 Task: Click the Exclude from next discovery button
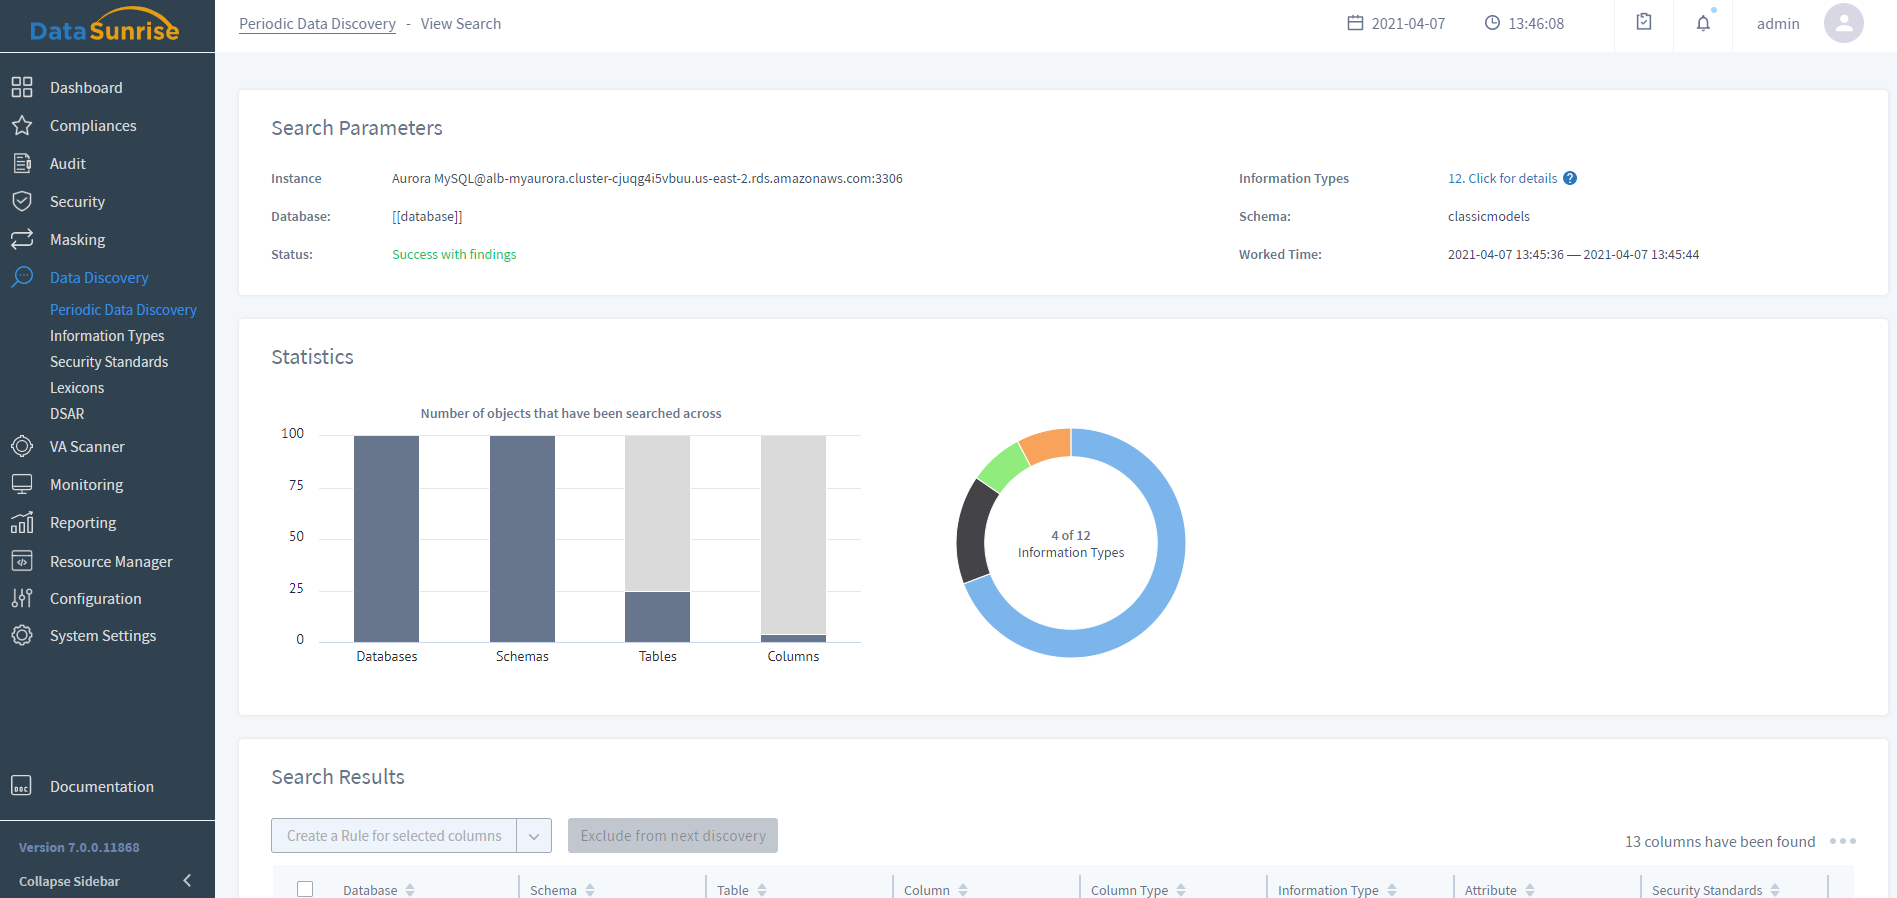(x=672, y=836)
